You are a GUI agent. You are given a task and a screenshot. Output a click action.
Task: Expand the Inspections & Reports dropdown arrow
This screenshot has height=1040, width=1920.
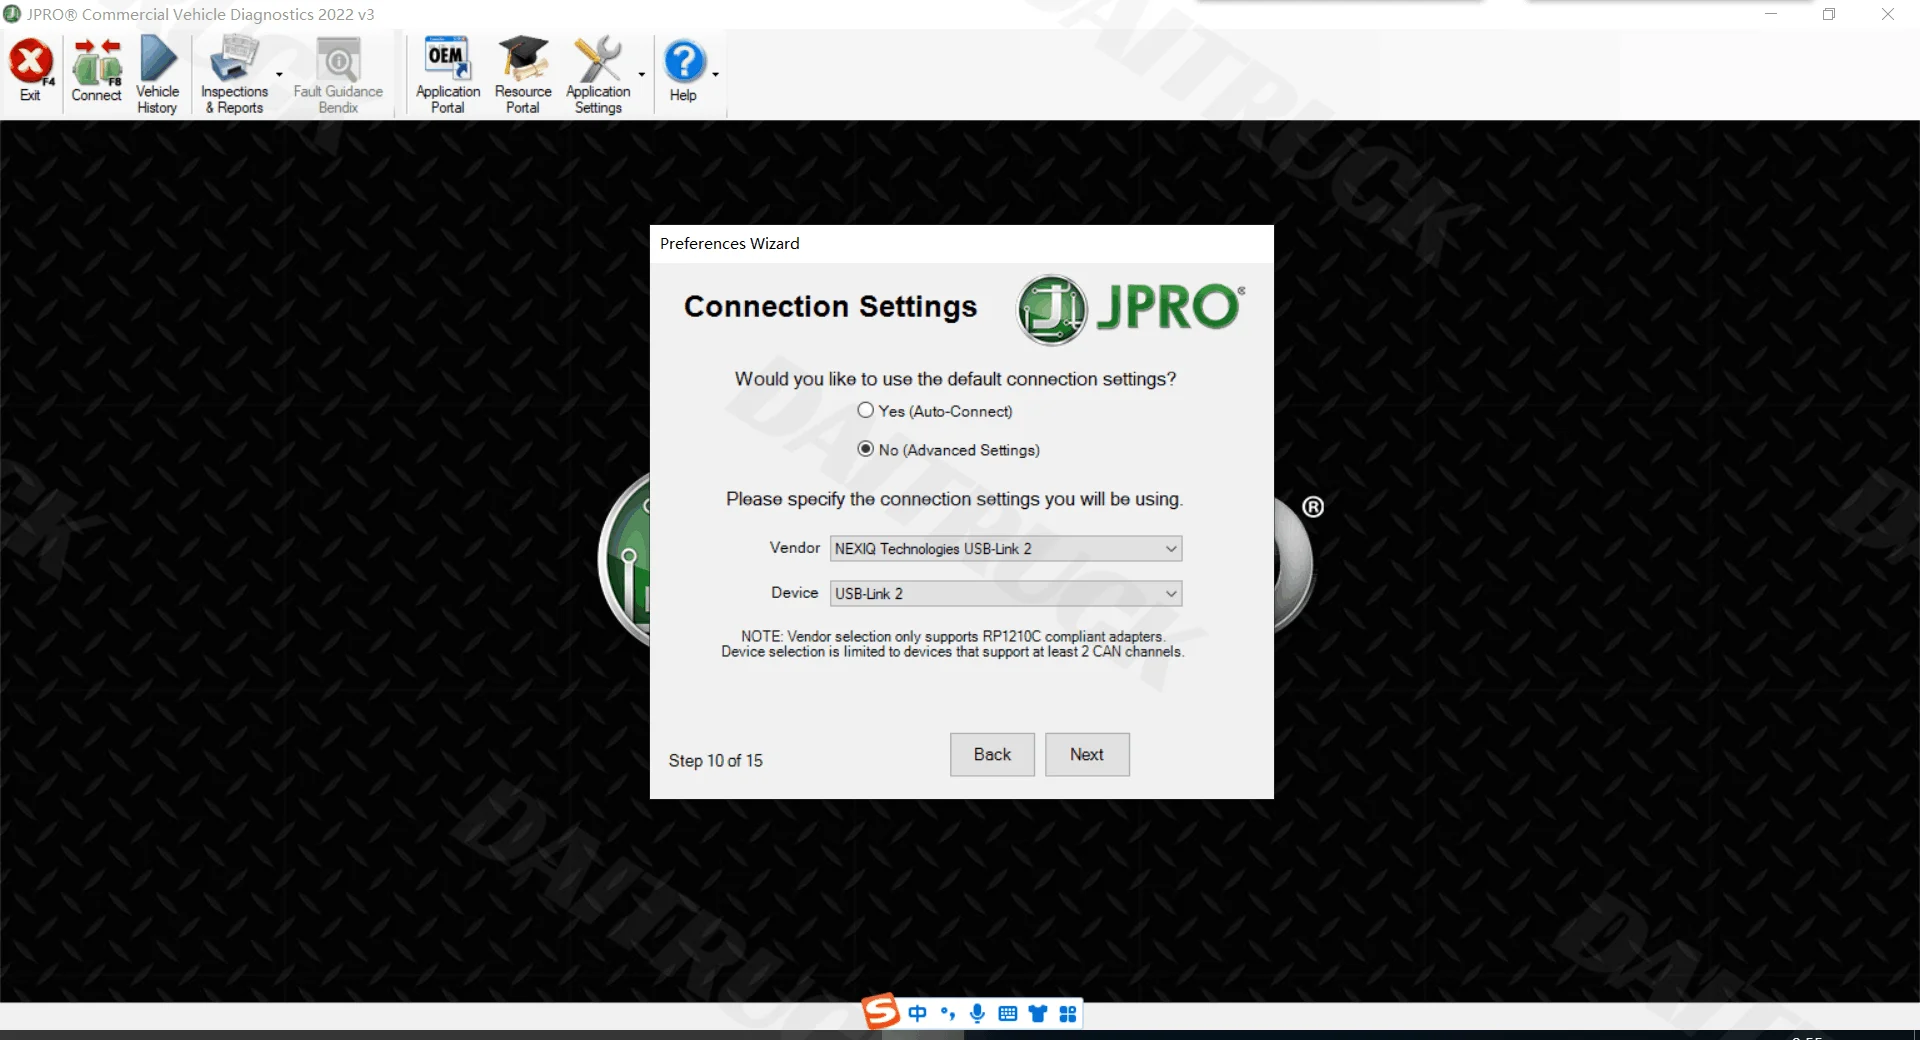tap(279, 74)
